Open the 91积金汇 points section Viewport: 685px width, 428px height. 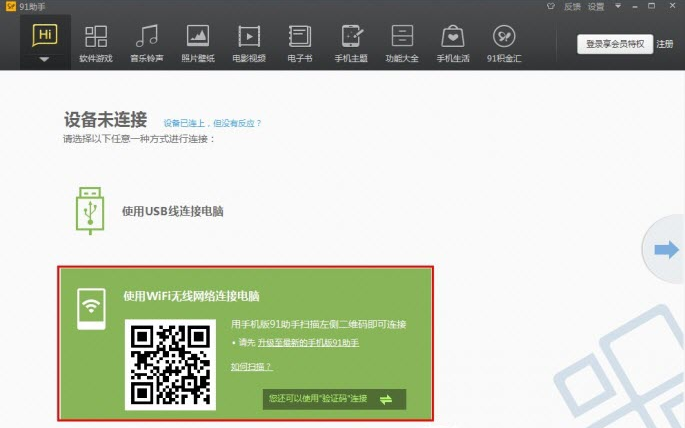503,43
